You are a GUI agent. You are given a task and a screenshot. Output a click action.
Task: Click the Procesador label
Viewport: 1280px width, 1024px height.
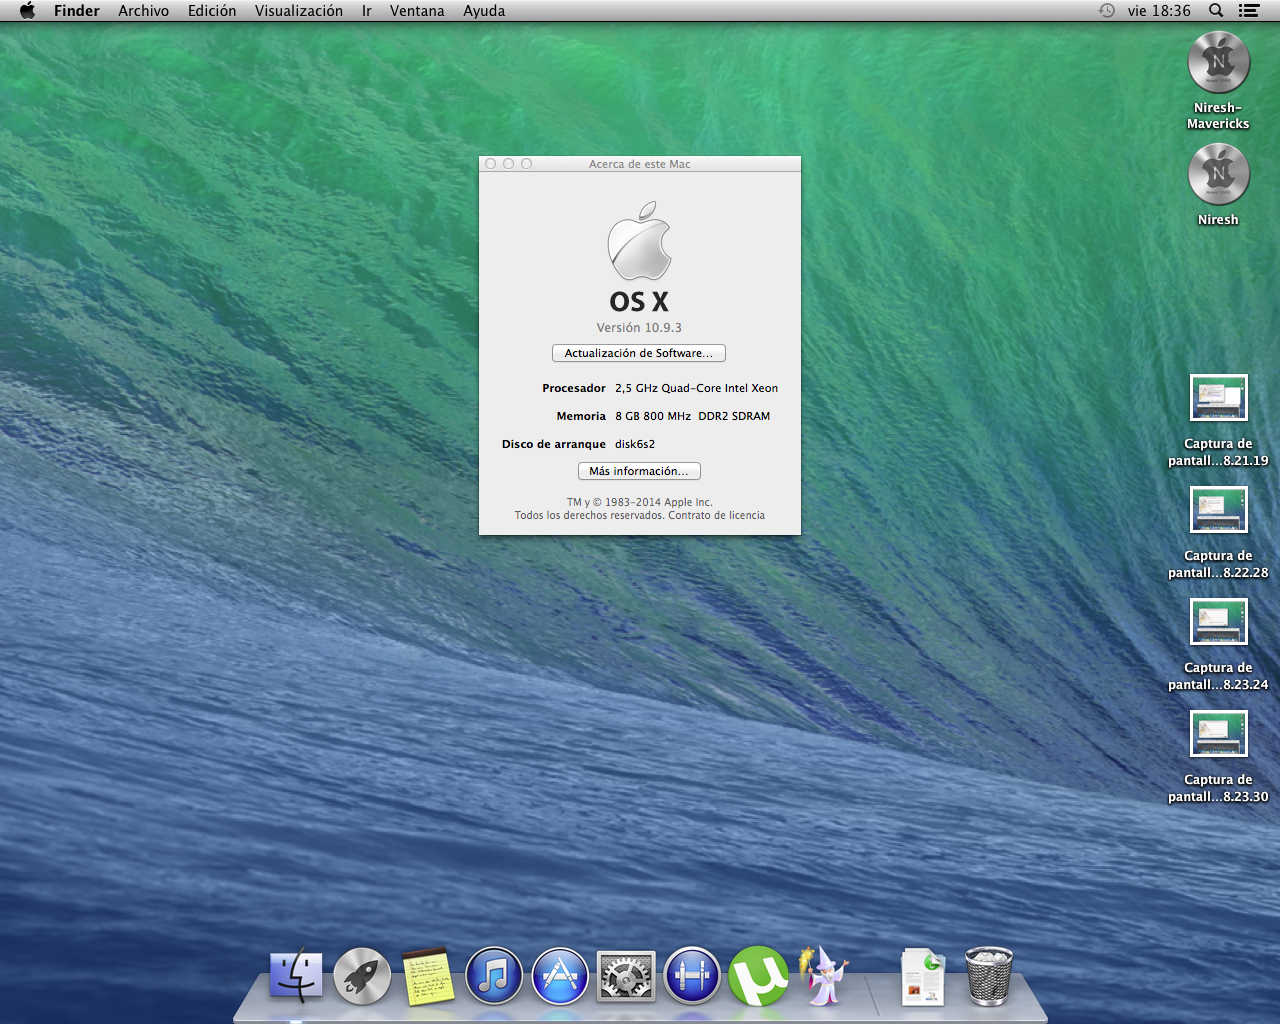(x=574, y=388)
